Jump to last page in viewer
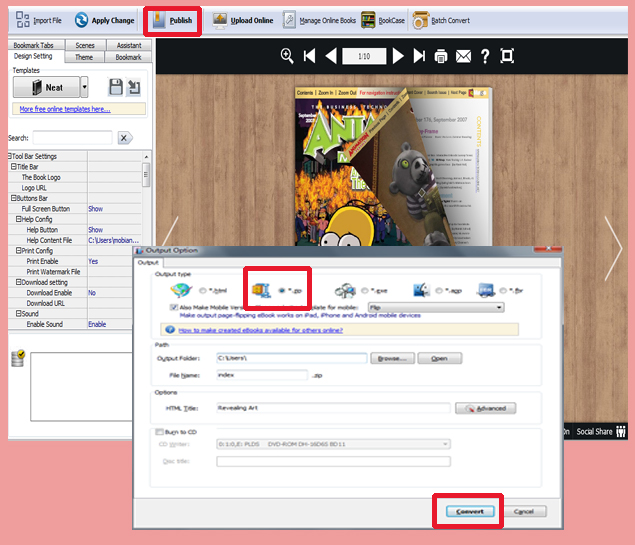Viewport: 635px width, 545px height. [419, 56]
